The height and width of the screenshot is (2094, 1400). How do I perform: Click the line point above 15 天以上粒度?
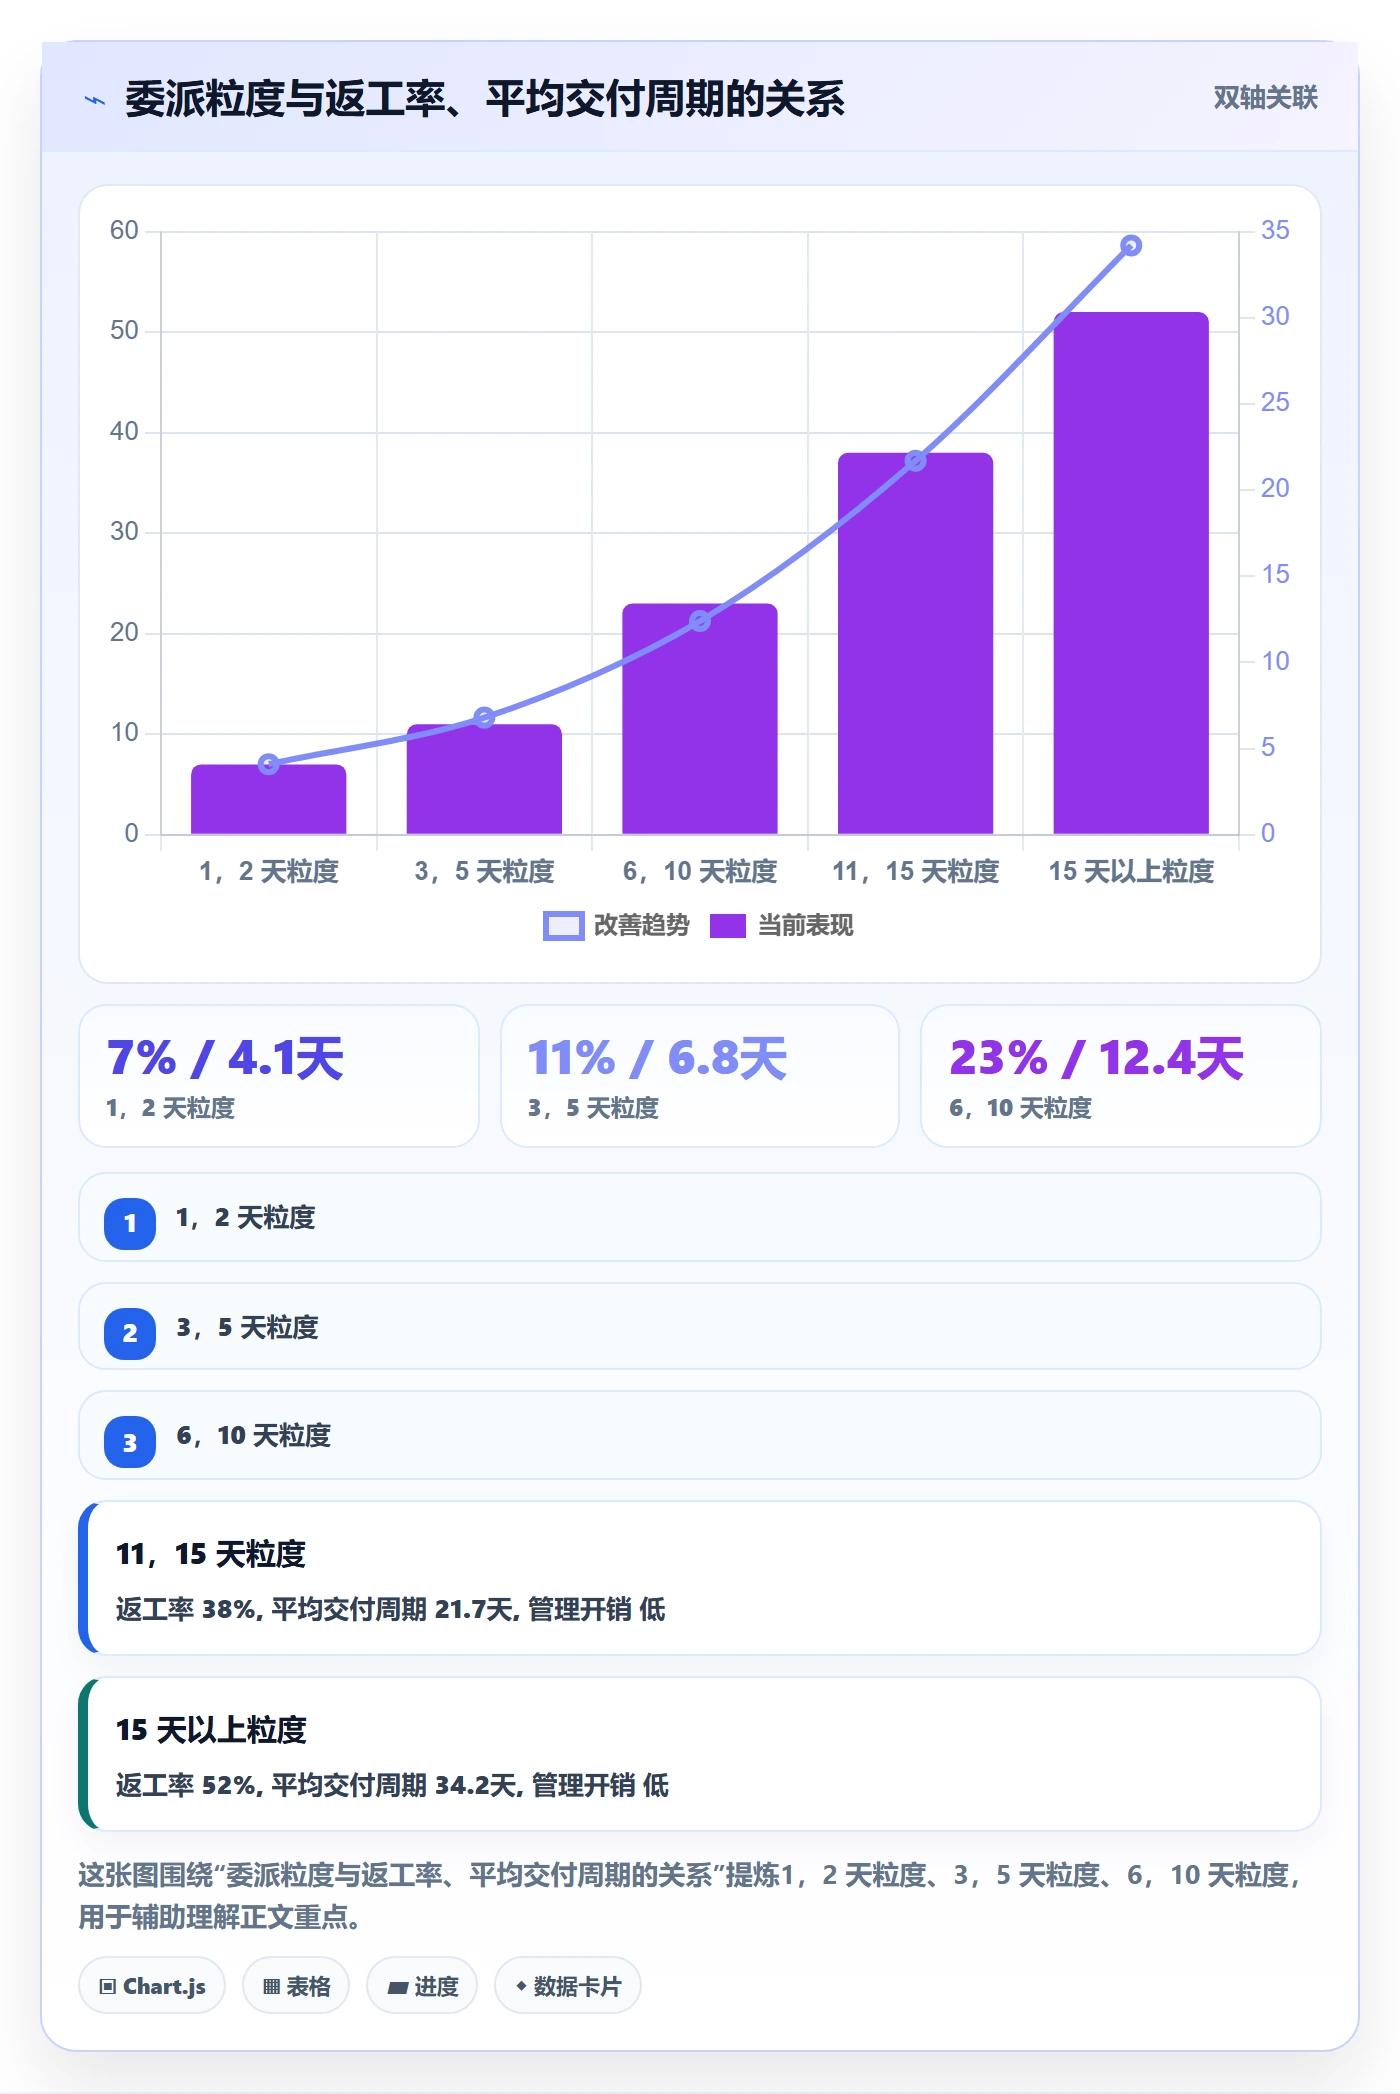click(x=1131, y=246)
